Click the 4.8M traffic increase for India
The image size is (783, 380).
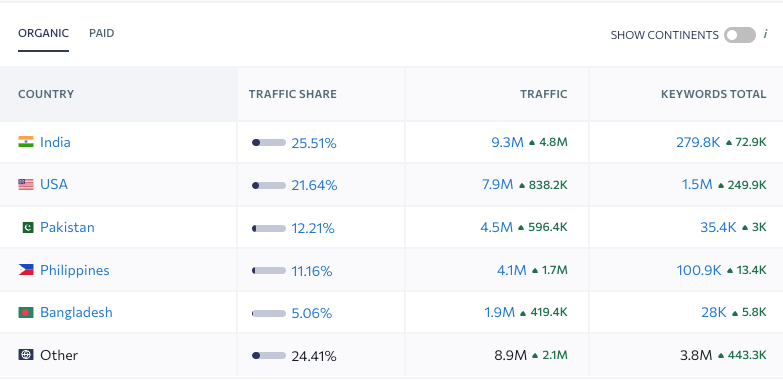(548, 142)
